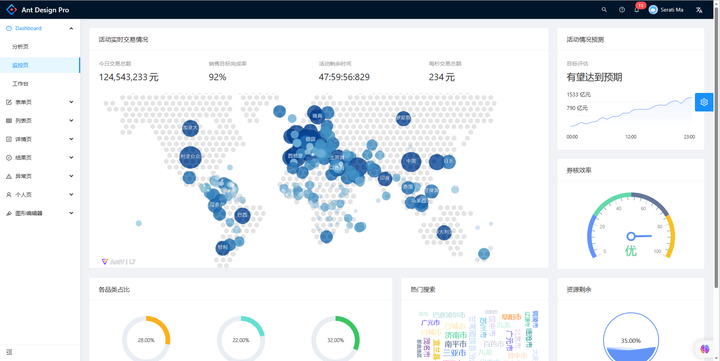The image size is (720, 361).
Task: Expand the 表单页 menu chevron
Action: pyautogui.click(x=71, y=102)
